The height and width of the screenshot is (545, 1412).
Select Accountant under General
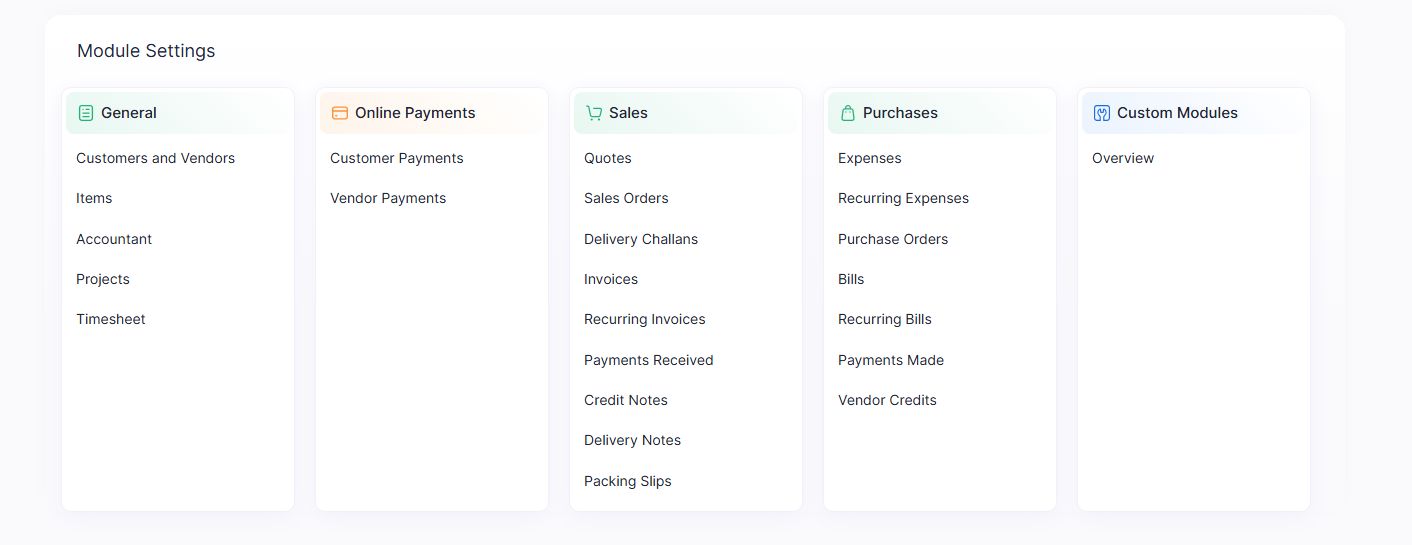click(114, 239)
